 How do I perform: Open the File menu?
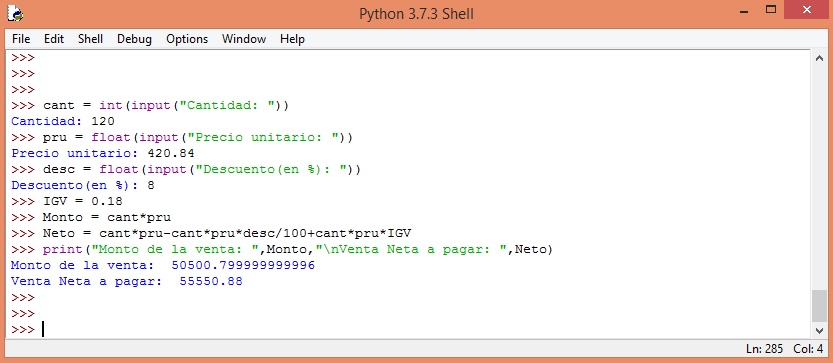tap(21, 39)
